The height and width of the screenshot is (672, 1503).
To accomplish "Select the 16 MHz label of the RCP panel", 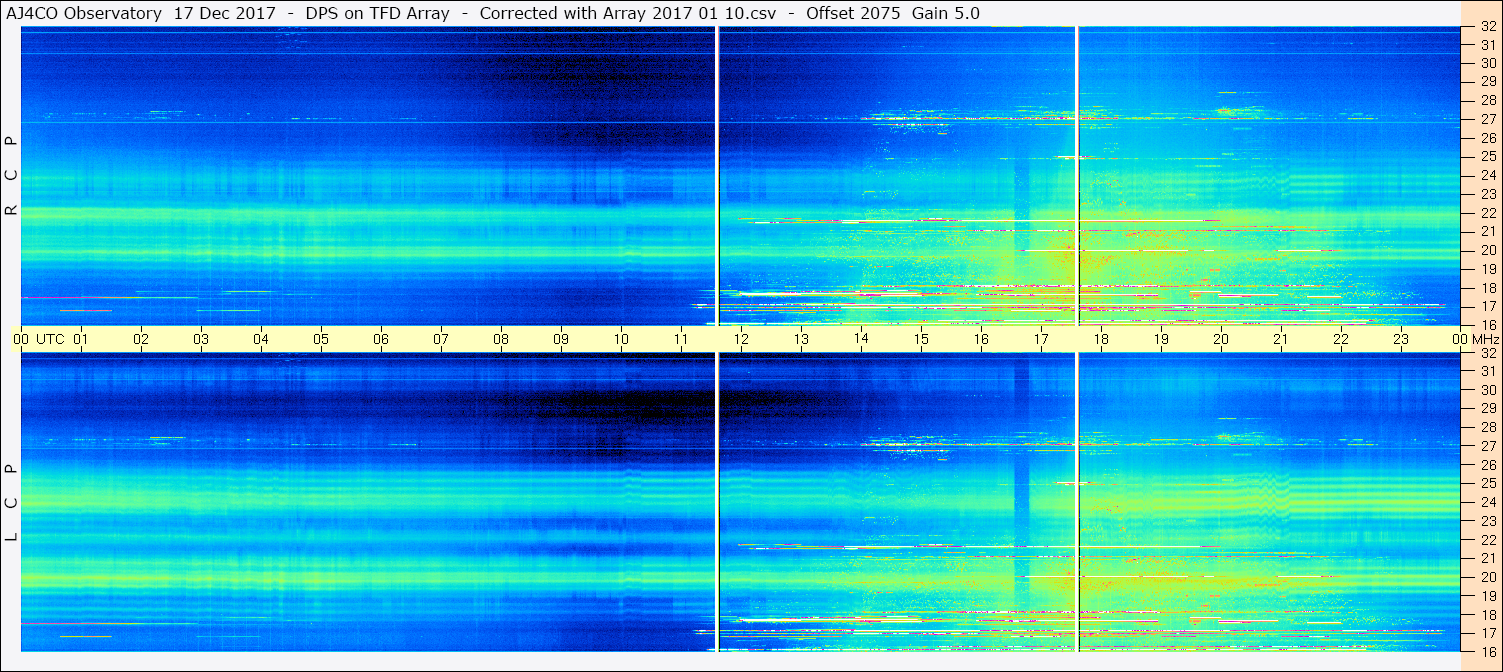I will 1488,325.
